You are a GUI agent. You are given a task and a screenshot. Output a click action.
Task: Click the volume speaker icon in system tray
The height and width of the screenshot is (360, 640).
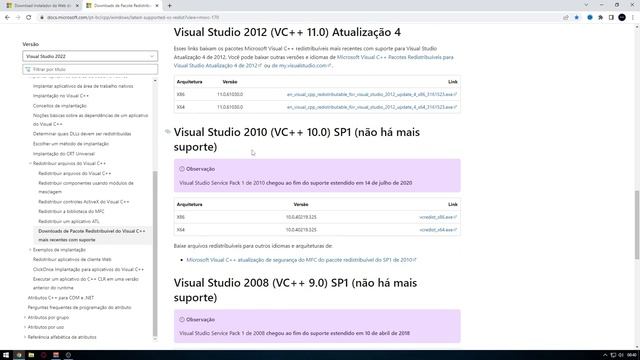click(621, 355)
